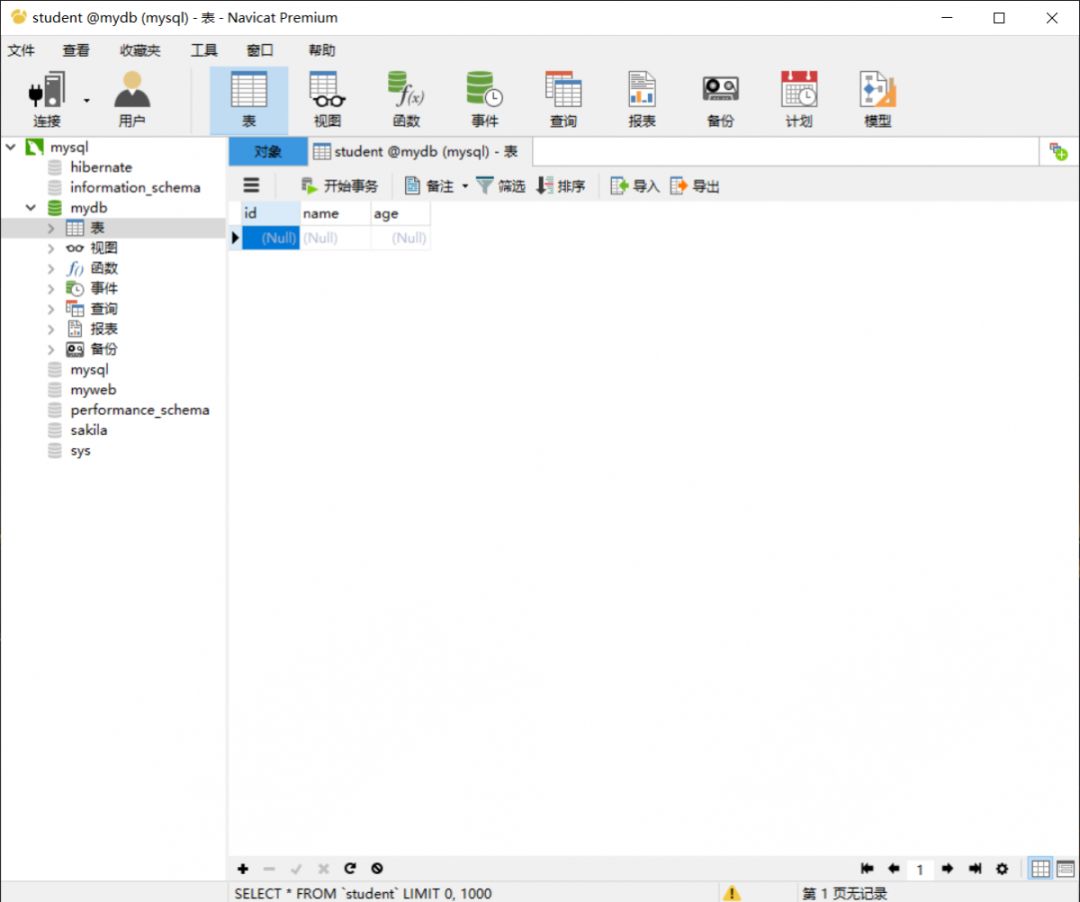Click the new tab icon at top right

(1058, 151)
